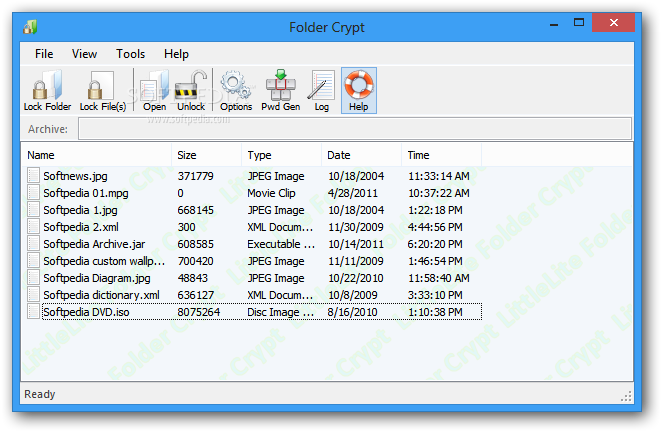The width and height of the screenshot is (662, 432).
Task: Select the Softpedia Archive.jar file name
Action: point(94,244)
